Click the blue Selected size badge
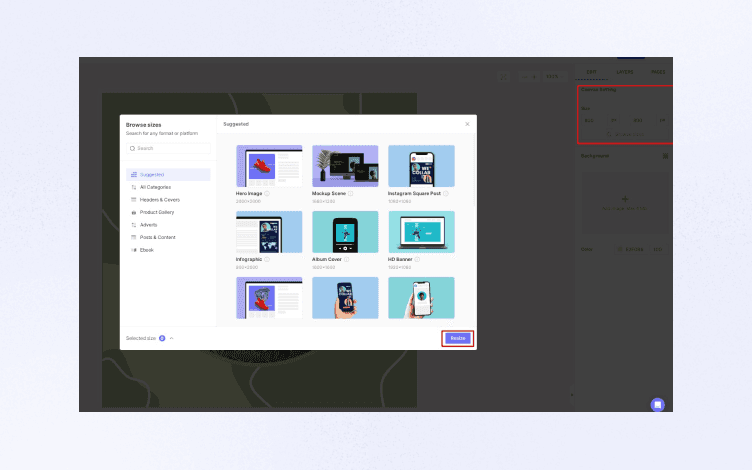The width and height of the screenshot is (752, 470). 162,339
